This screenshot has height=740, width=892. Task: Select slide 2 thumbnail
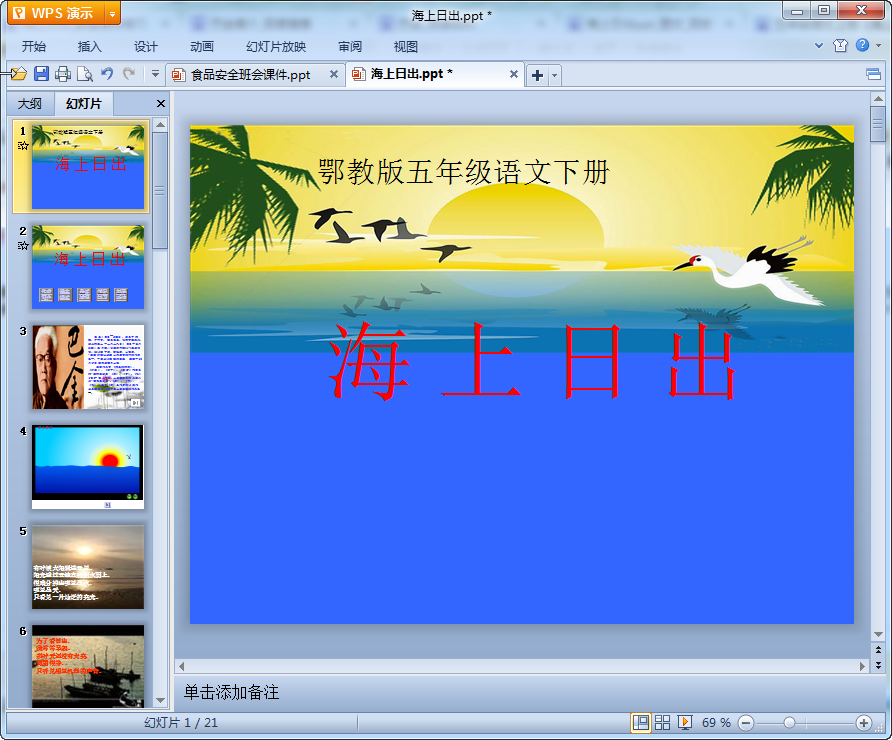88,267
